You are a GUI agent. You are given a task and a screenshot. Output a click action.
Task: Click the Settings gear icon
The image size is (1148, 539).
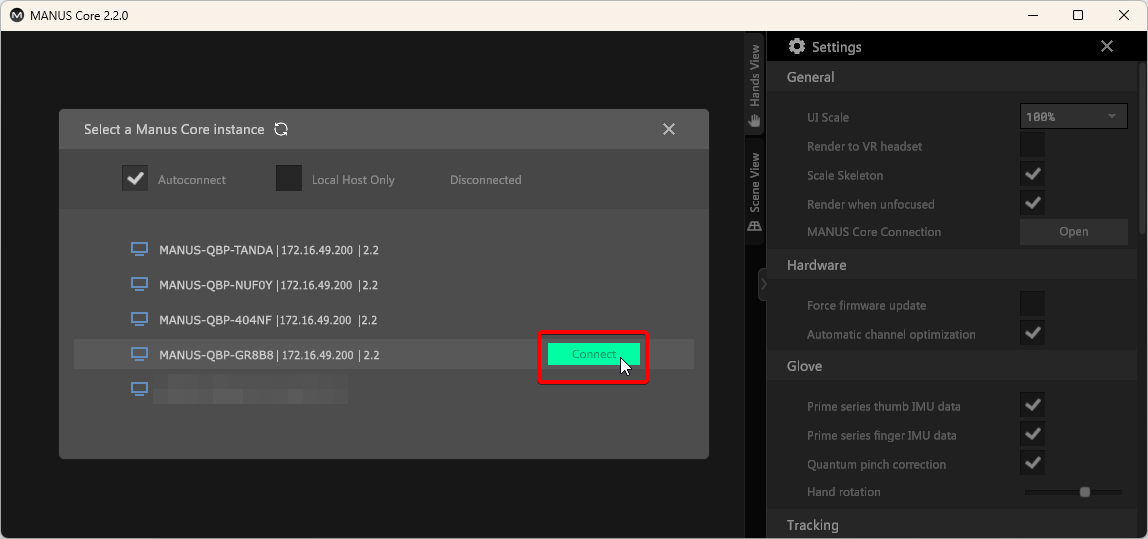click(797, 47)
